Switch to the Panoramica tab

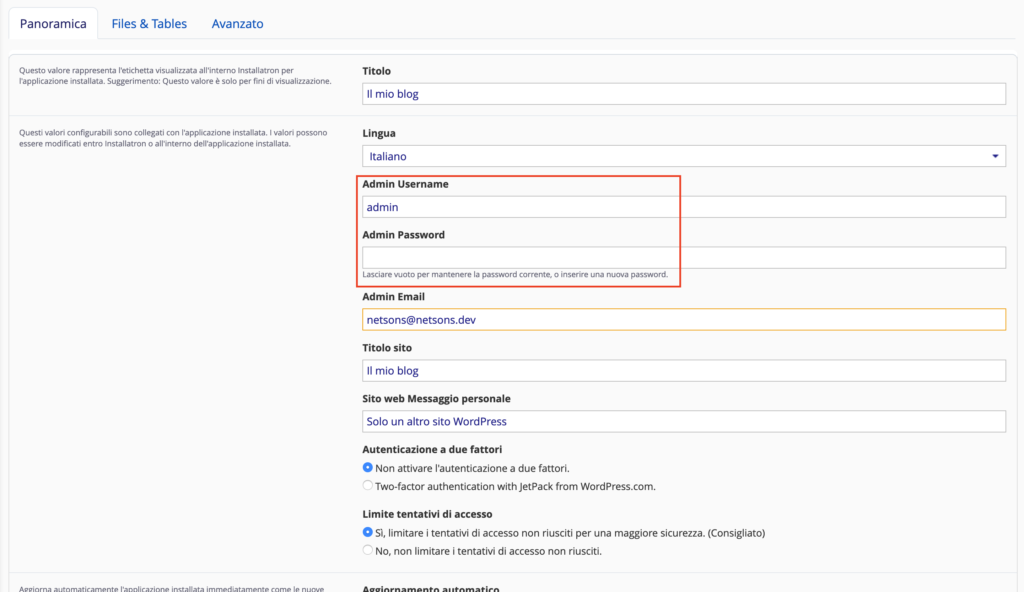coord(53,23)
